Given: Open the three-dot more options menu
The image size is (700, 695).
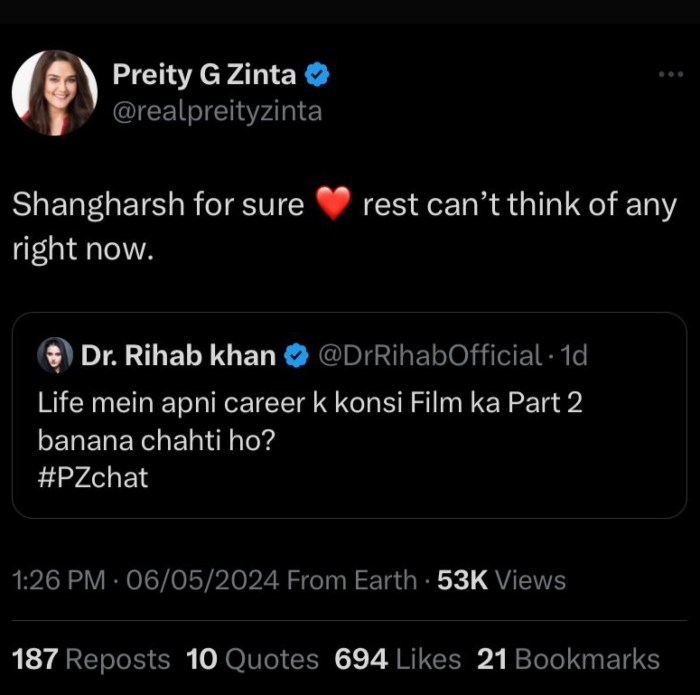Looking at the screenshot, I should pos(670,76).
